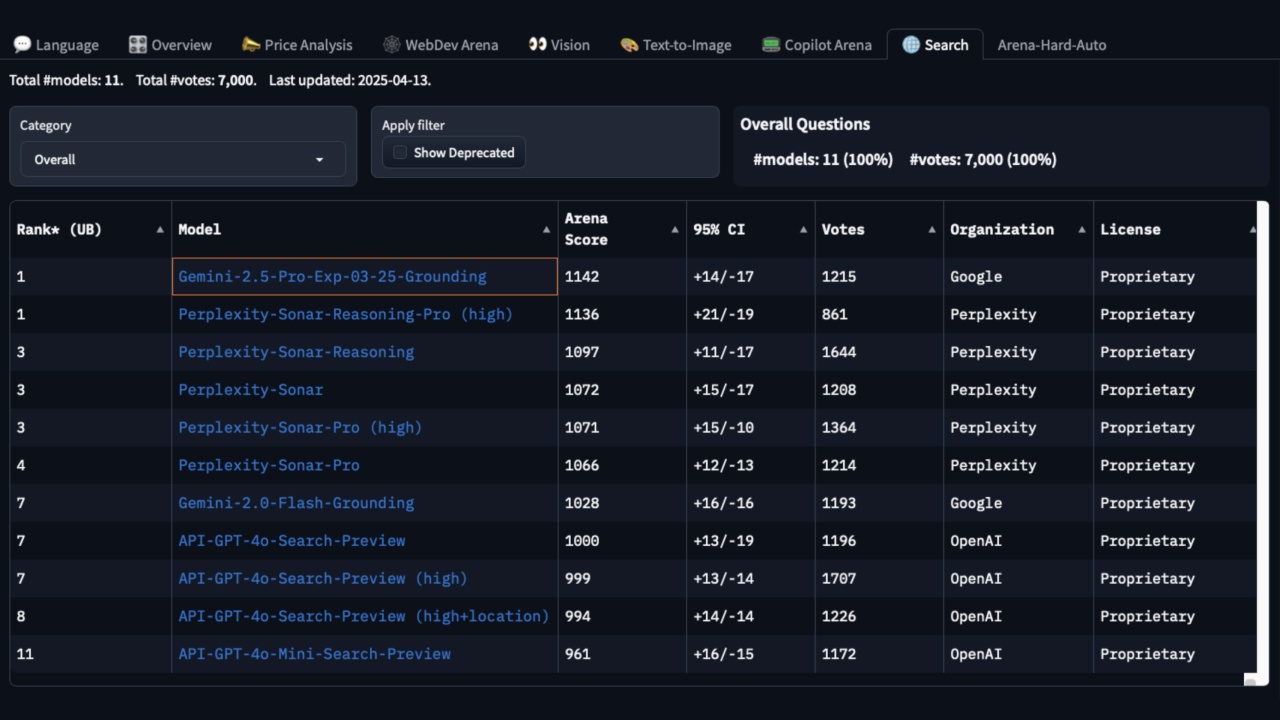
Task: Click the Search tab globe icon
Action: [911, 45]
